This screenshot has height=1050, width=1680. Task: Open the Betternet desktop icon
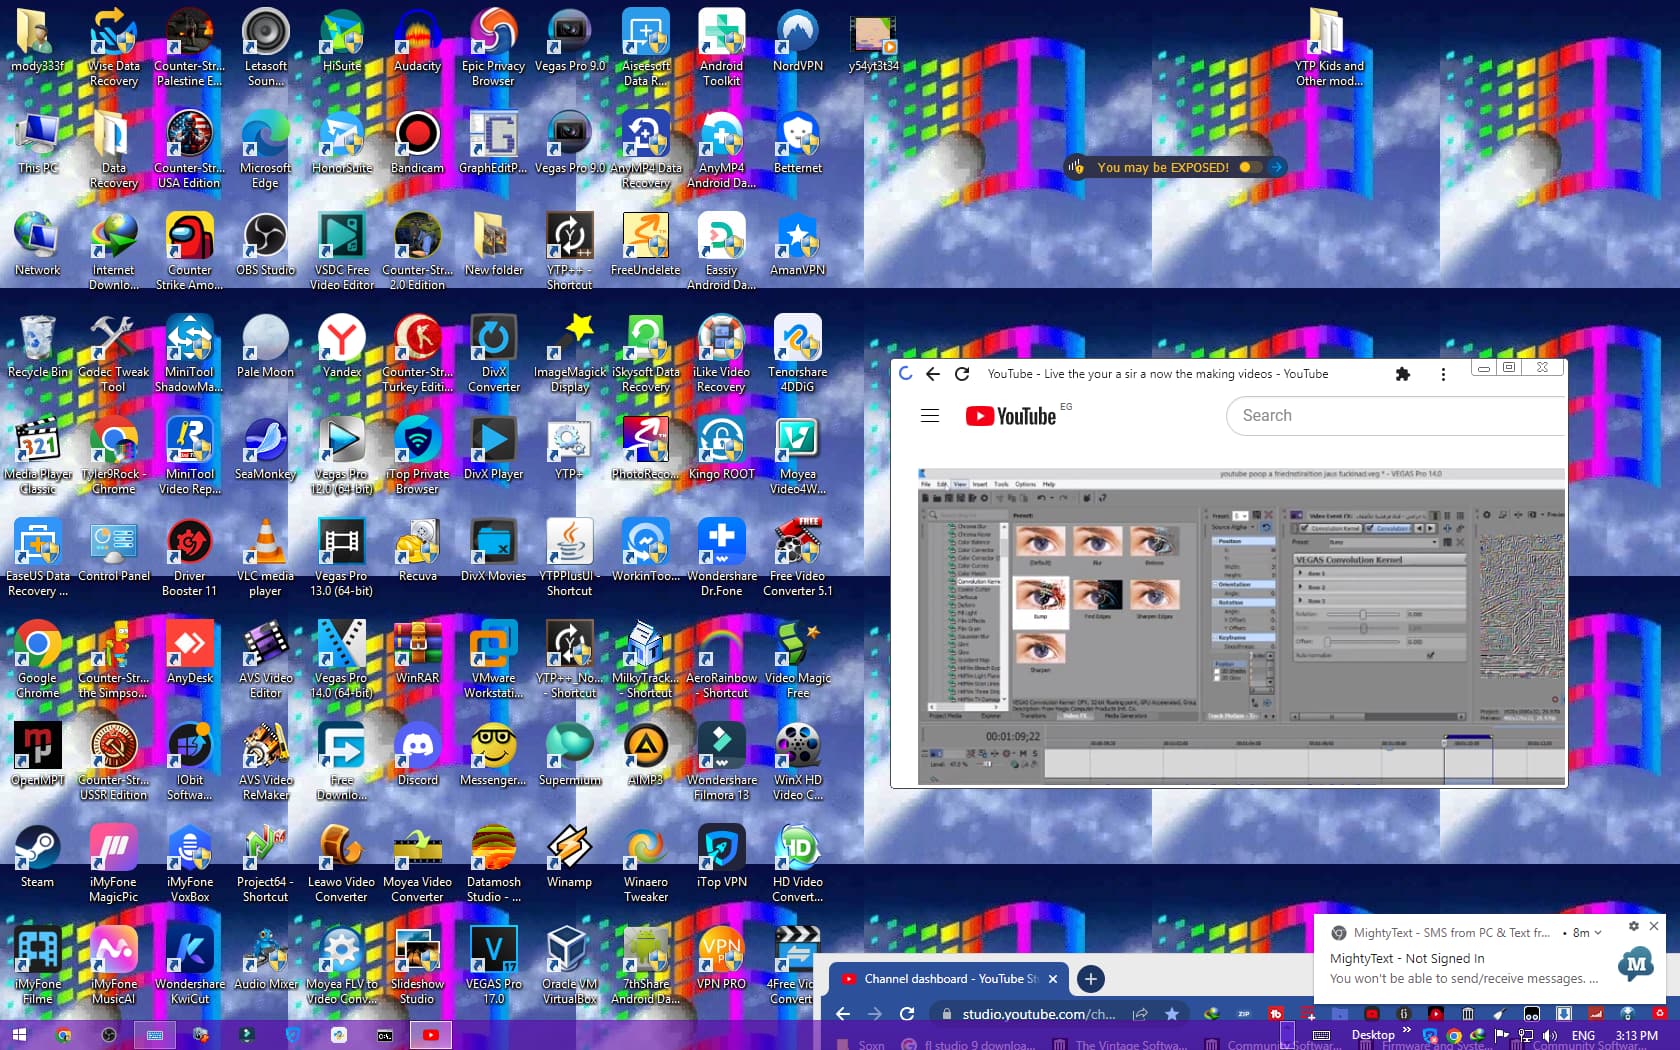pos(797,143)
